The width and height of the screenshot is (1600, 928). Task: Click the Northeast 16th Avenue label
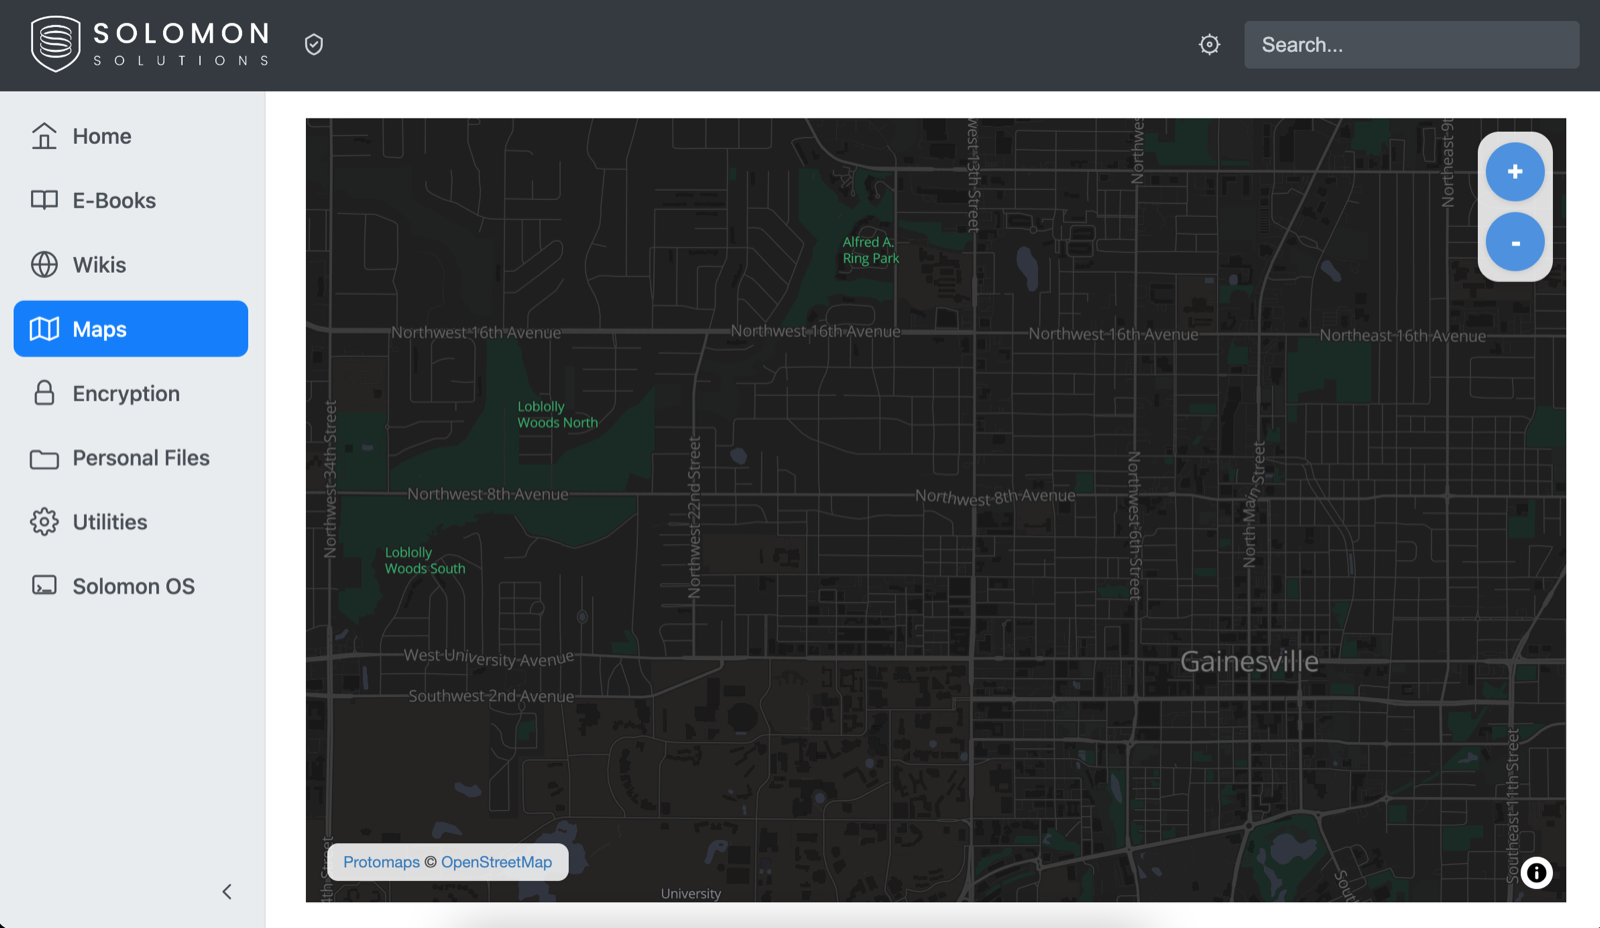(x=1402, y=335)
